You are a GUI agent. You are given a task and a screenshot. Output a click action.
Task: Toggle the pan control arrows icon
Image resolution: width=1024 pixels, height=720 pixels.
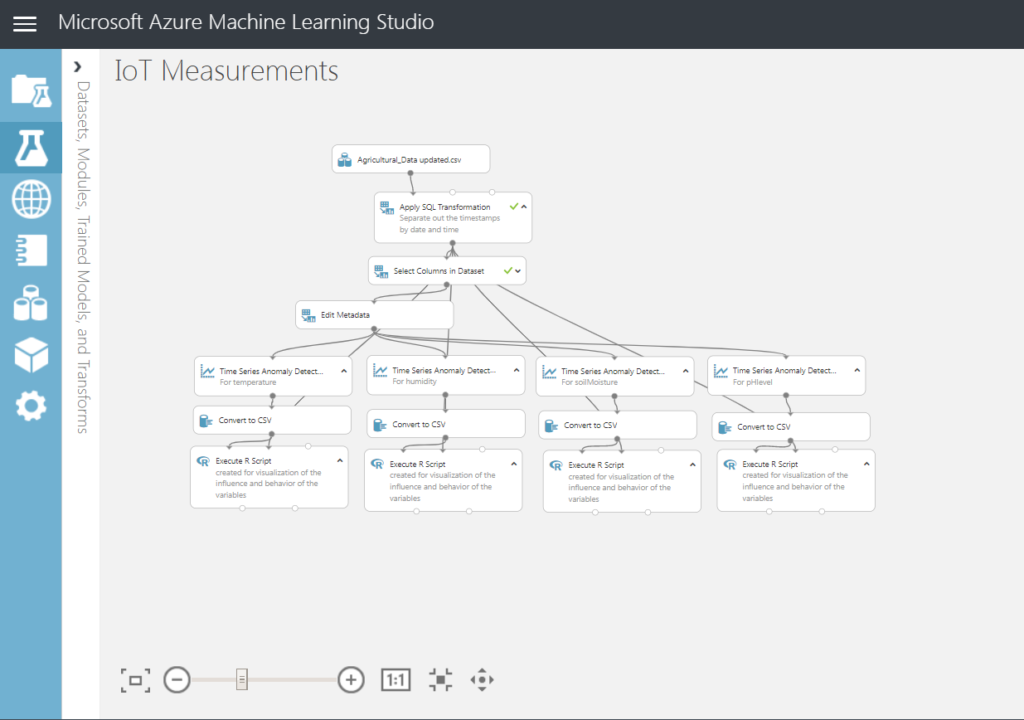[482, 680]
